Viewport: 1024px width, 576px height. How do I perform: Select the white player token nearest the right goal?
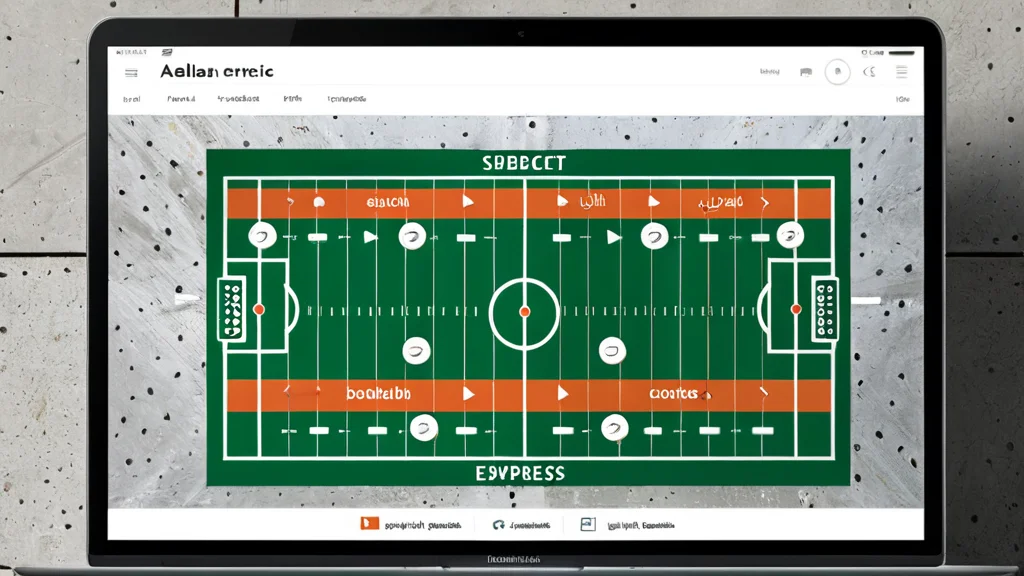(790, 234)
